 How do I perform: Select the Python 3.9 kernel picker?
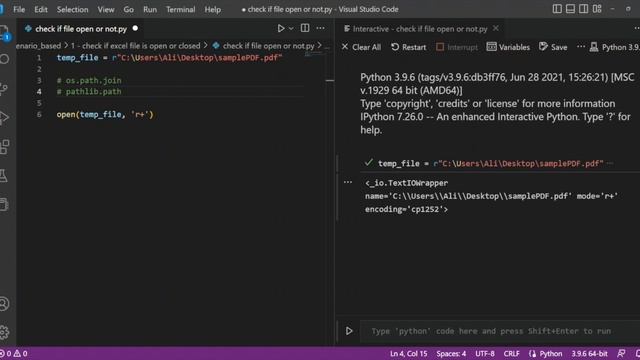click(x=615, y=47)
